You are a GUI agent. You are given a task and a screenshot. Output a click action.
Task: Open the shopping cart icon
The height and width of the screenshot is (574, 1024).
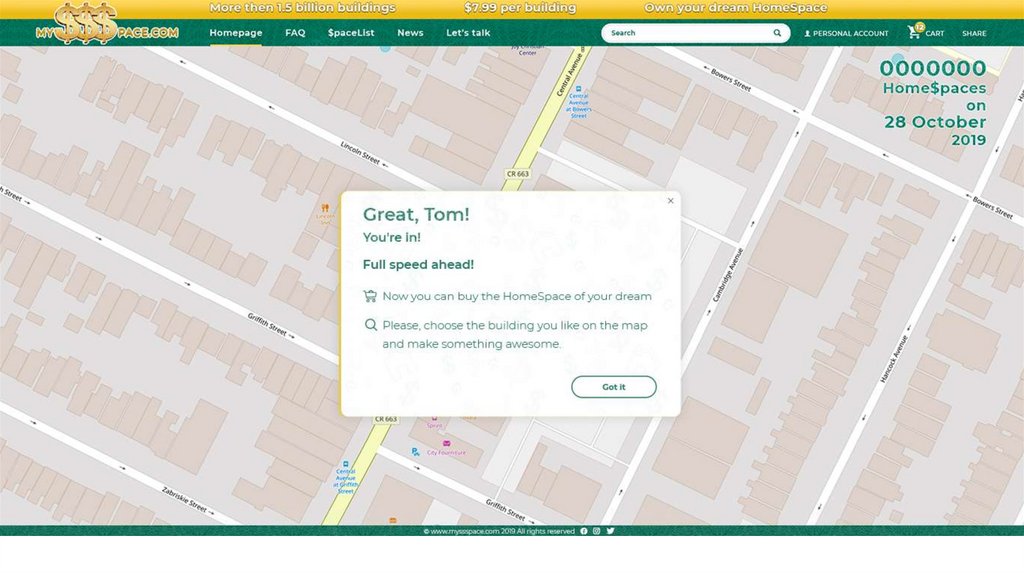(914, 32)
